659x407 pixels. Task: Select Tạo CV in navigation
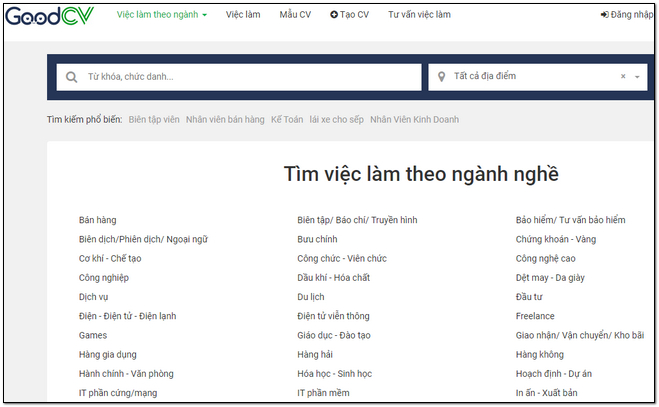tap(349, 15)
